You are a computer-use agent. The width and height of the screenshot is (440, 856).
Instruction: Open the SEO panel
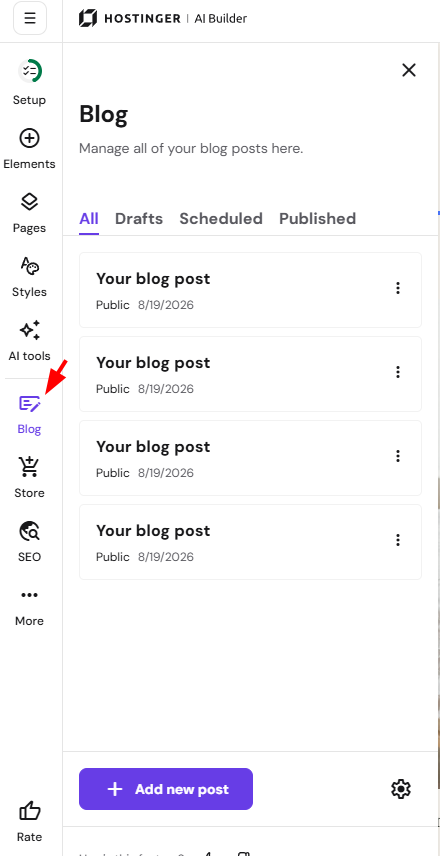[29, 531]
